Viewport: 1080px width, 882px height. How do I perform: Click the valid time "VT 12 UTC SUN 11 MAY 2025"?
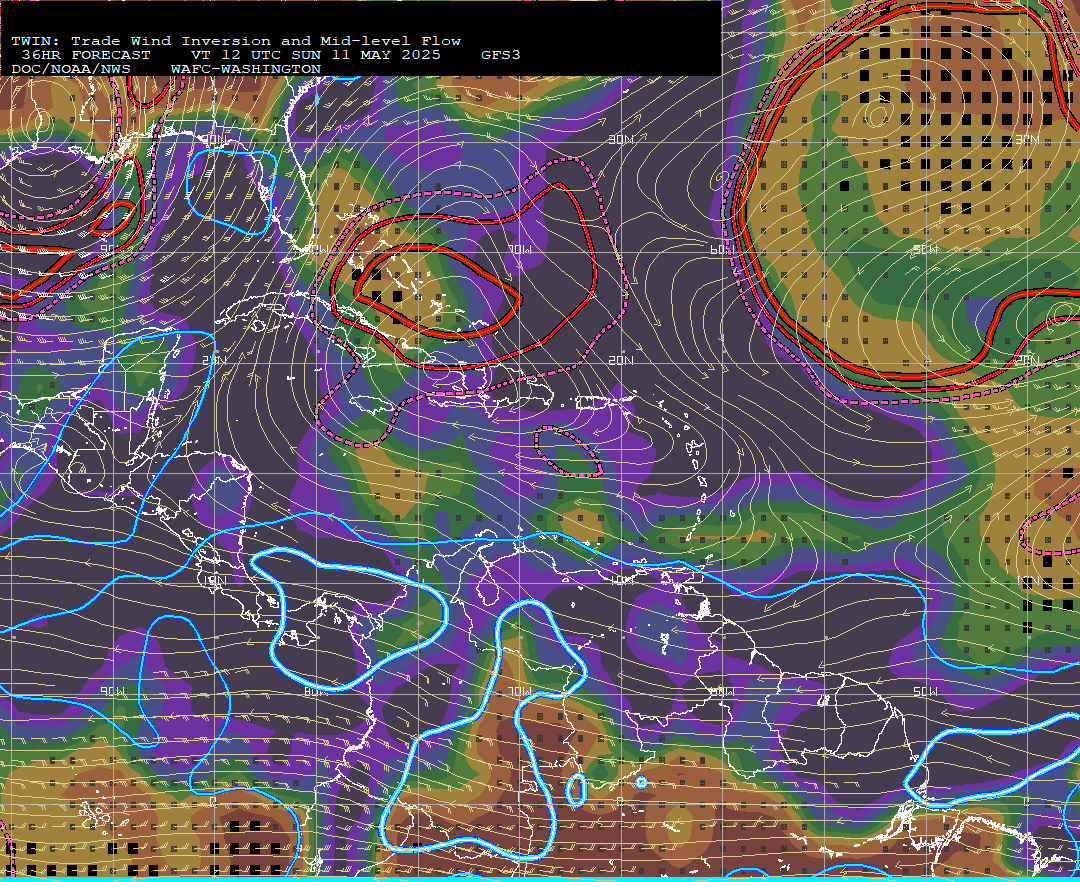click(316, 55)
